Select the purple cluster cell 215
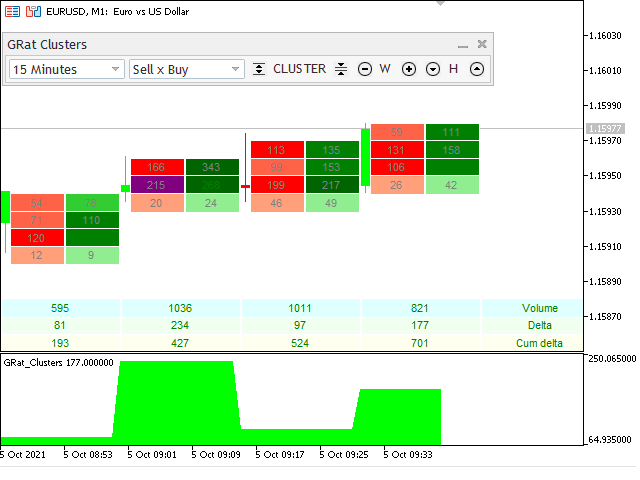Image resolution: width=640 pixels, height=480 pixels. coord(157,185)
